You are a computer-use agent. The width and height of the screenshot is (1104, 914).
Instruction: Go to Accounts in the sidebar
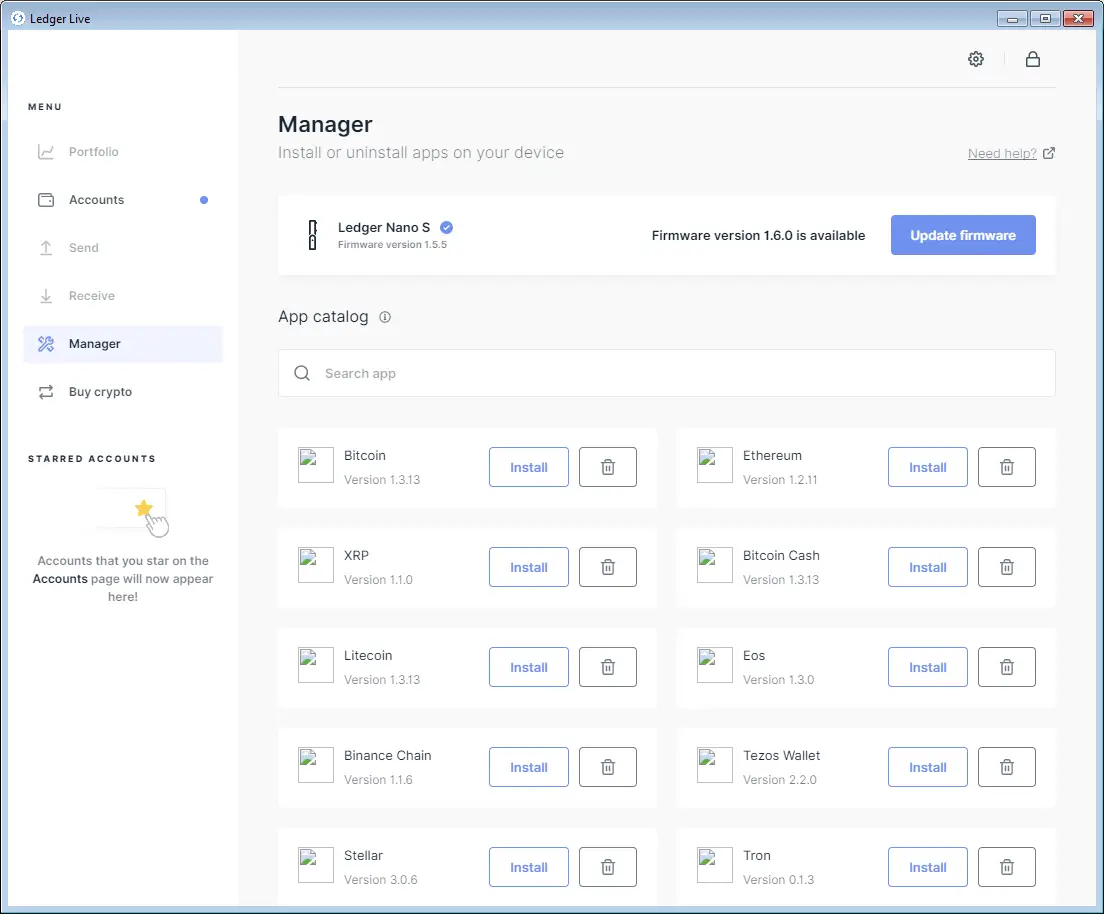point(123,200)
